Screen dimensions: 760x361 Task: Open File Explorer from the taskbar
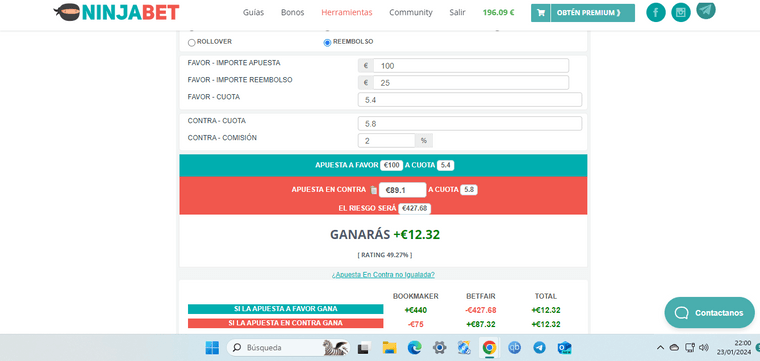[x=390, y=347]
